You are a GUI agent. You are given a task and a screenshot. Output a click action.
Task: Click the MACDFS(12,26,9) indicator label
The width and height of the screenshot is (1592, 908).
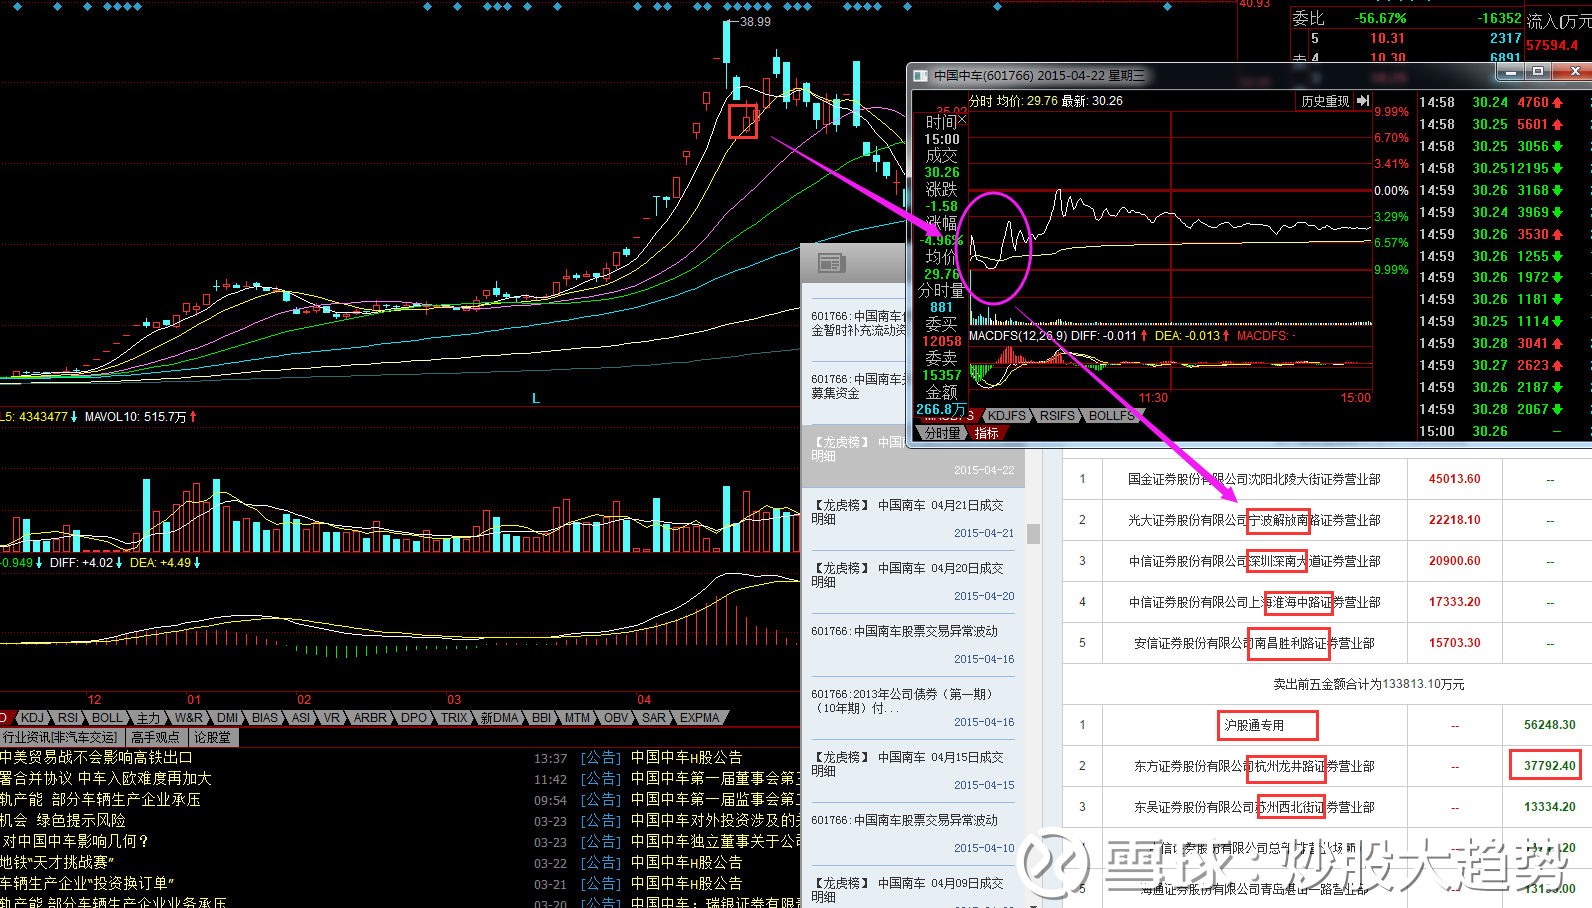click(x=1018, y=336)
